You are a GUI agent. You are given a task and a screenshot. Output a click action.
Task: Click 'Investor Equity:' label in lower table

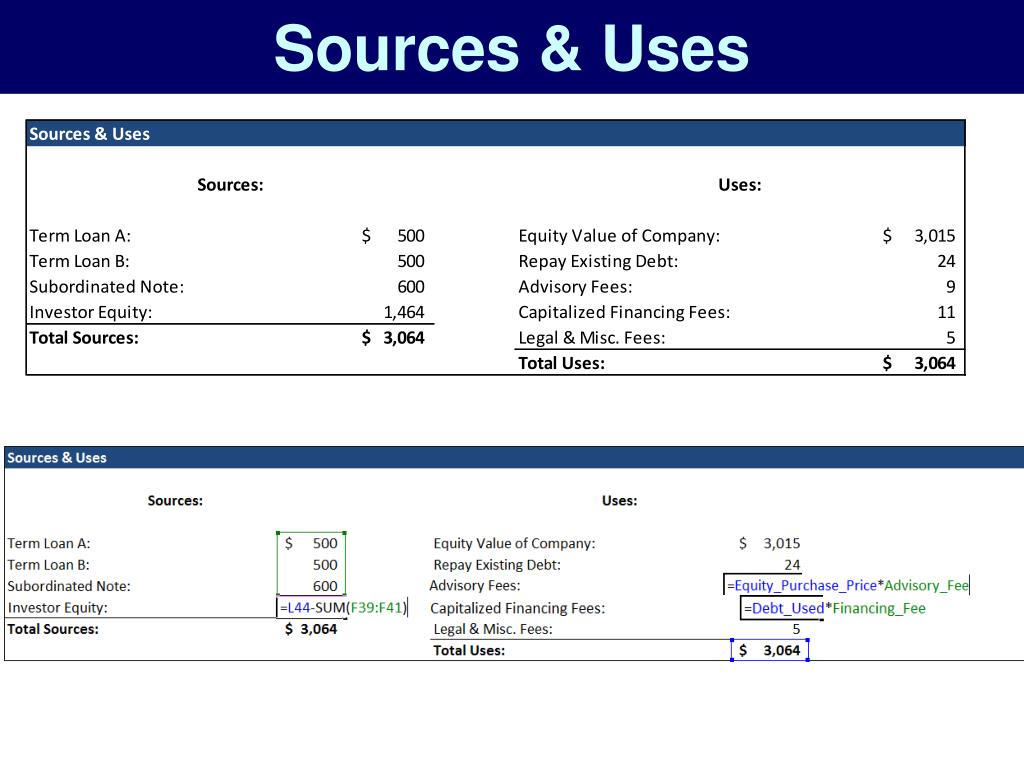pos(57,608)
